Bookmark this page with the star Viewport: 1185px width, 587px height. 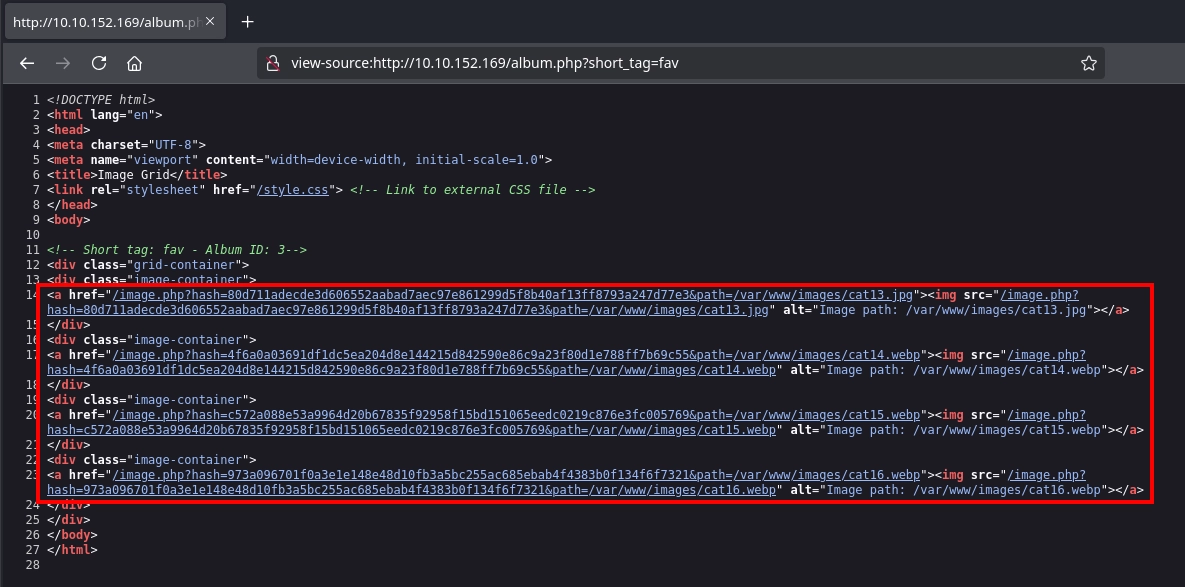[1089, 63]
